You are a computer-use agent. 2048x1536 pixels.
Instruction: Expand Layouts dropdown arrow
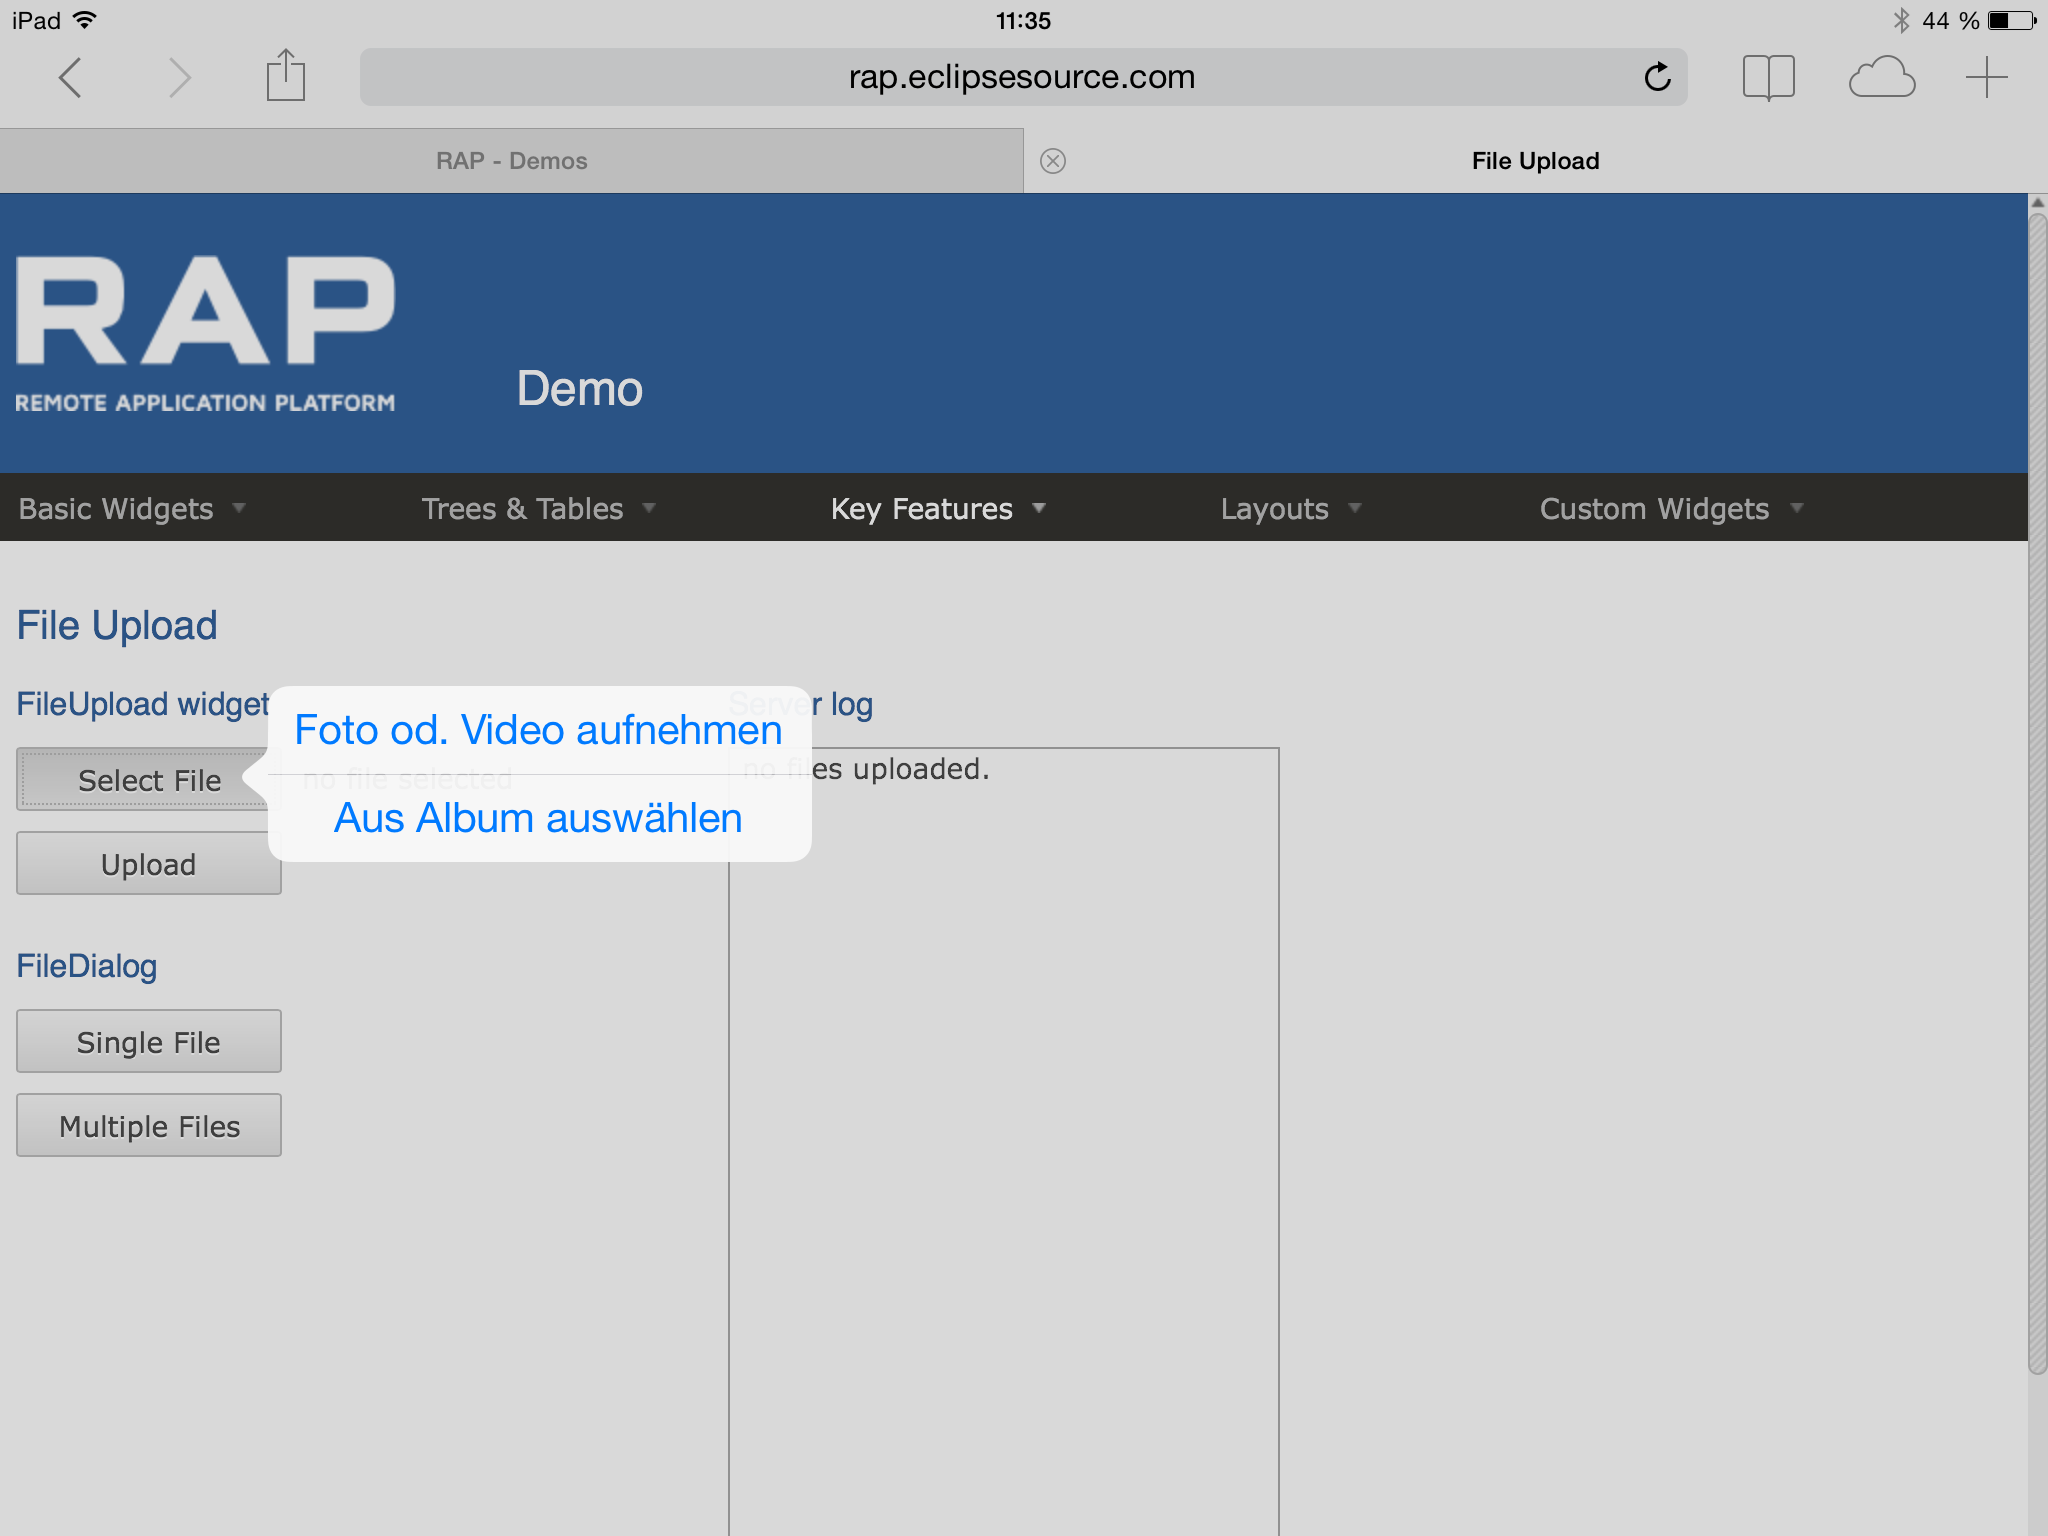[x=1355, y=508]
